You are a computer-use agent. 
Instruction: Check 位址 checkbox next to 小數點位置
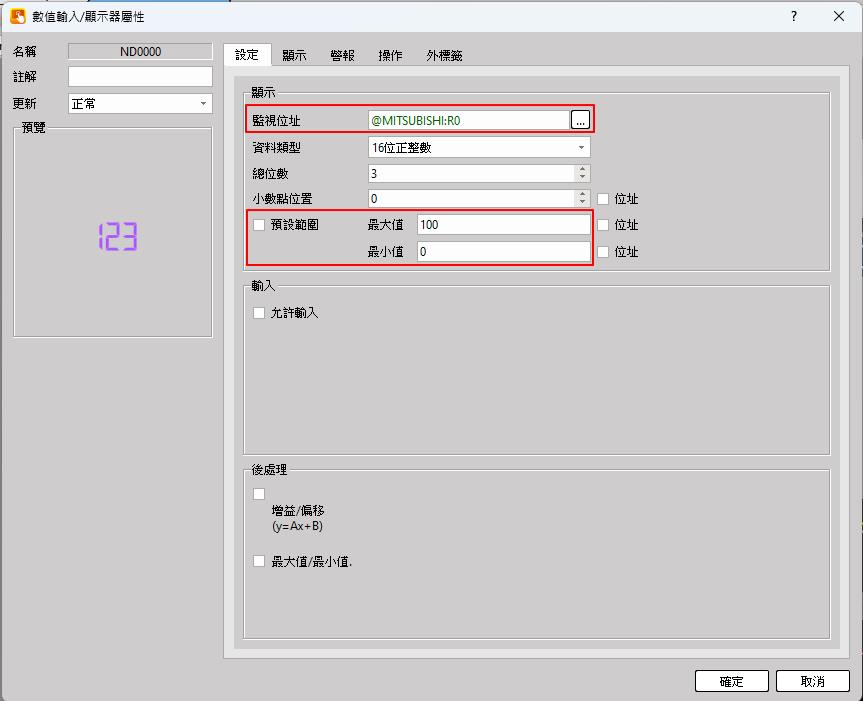[603, 199]
